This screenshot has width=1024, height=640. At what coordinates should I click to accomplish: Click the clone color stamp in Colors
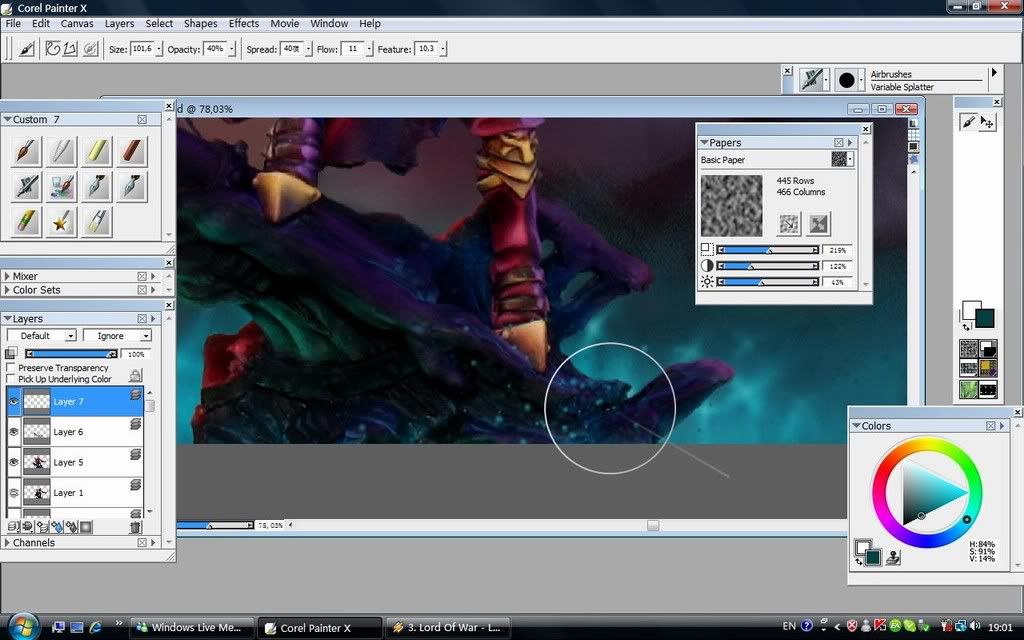click(893, 557)
